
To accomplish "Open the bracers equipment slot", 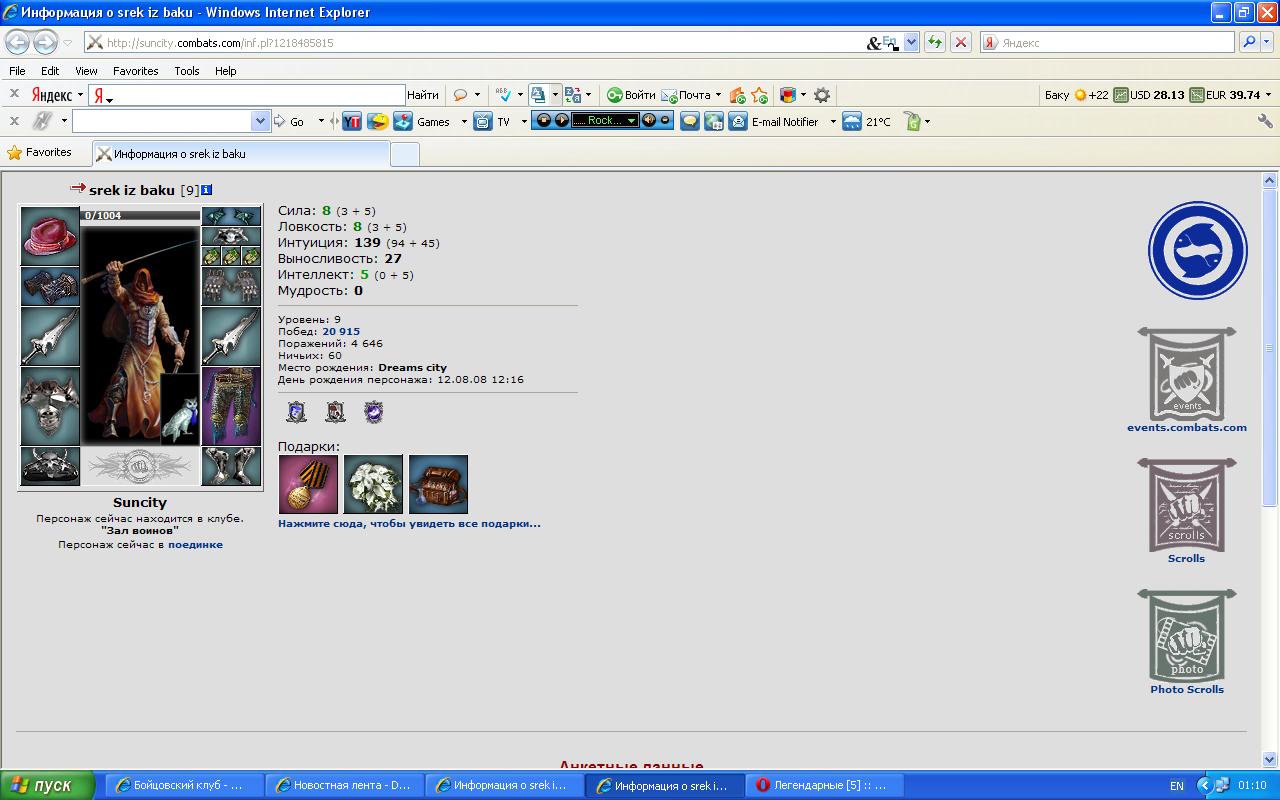I will point(50,286).
